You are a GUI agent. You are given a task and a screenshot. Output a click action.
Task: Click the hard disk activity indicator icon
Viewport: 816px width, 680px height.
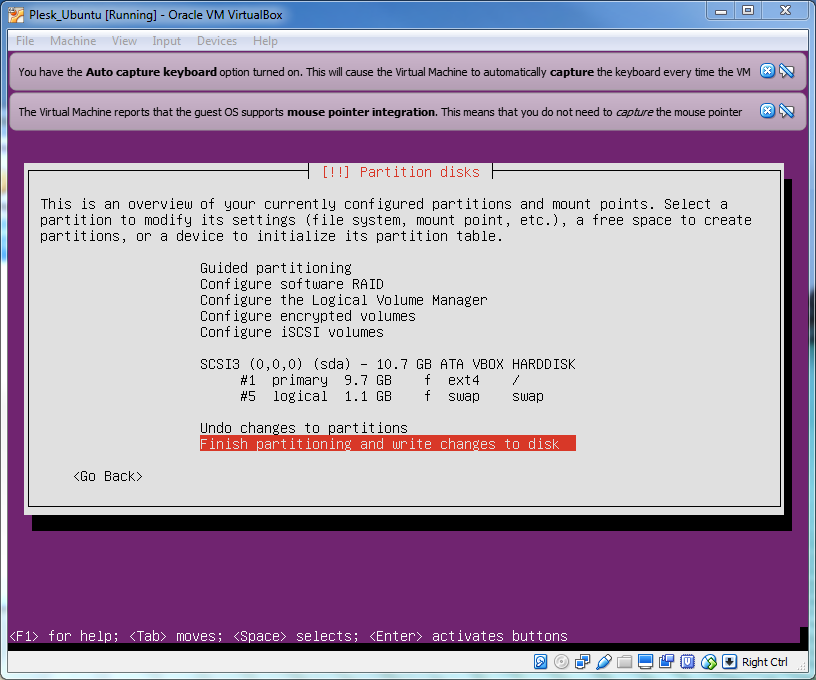(x=541, y=662)
